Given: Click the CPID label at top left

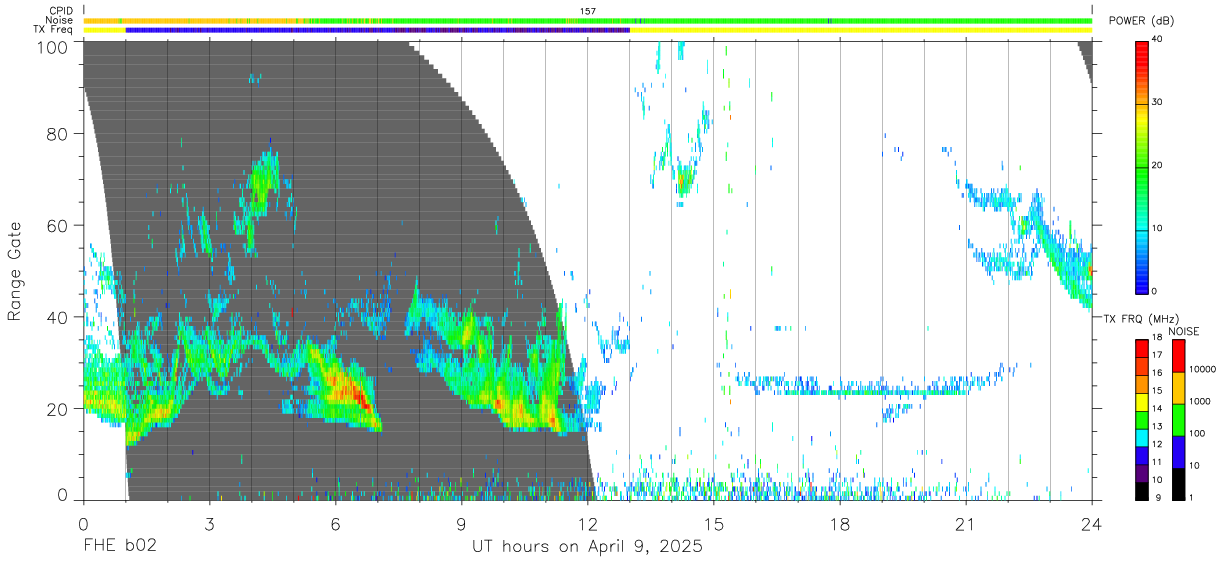Looking at the screenshot, I should (59, 11).
